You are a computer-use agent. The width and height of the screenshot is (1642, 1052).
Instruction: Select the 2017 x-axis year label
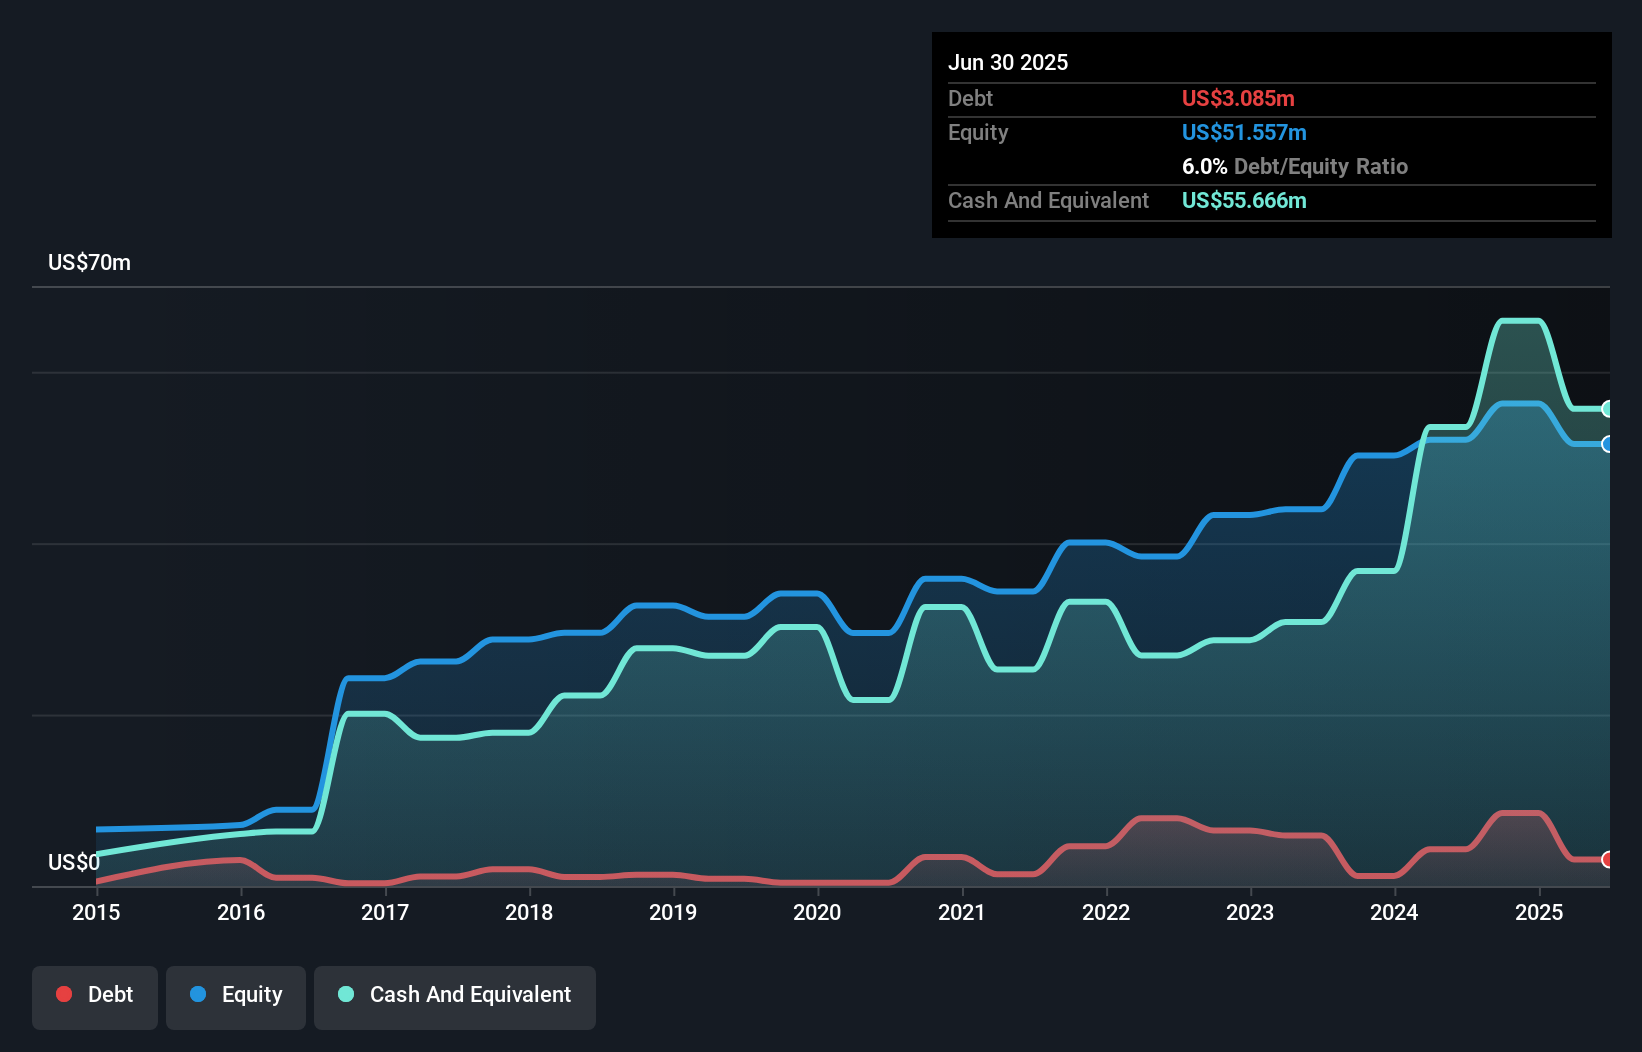pos(385,912)
